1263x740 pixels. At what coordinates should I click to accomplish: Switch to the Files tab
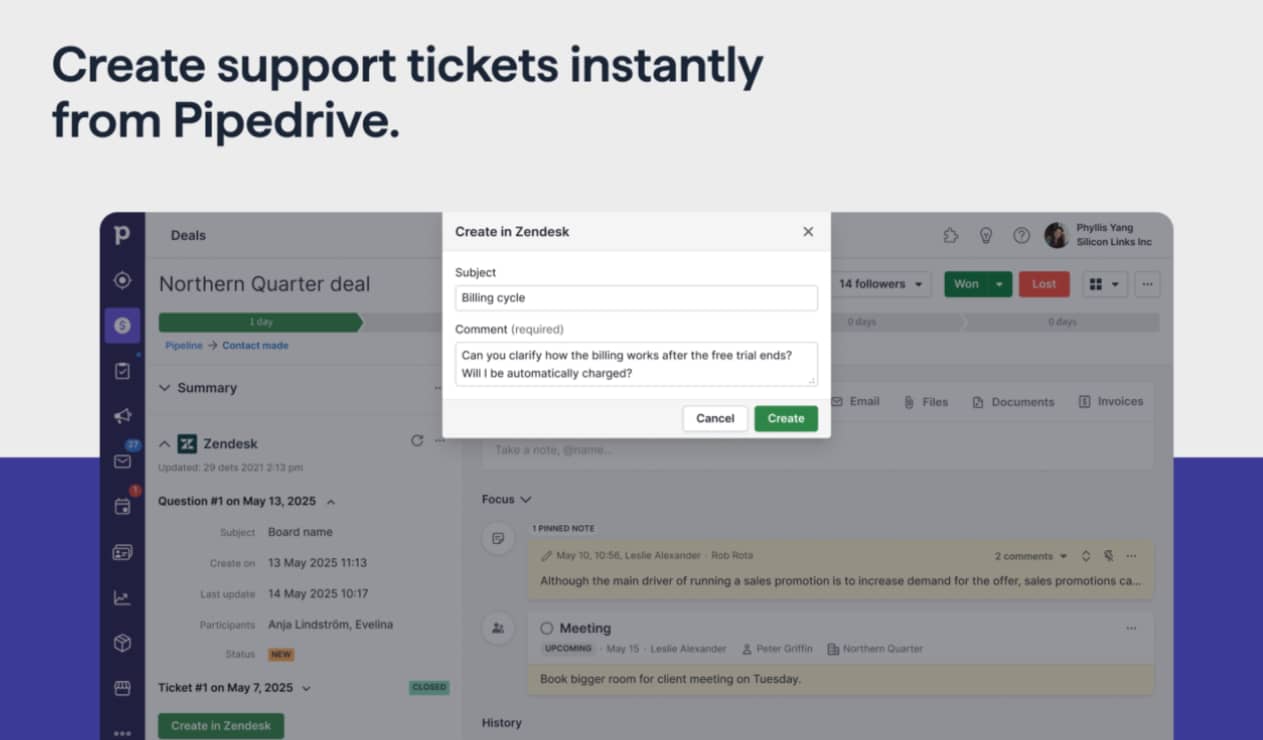(x=925, y=402)
